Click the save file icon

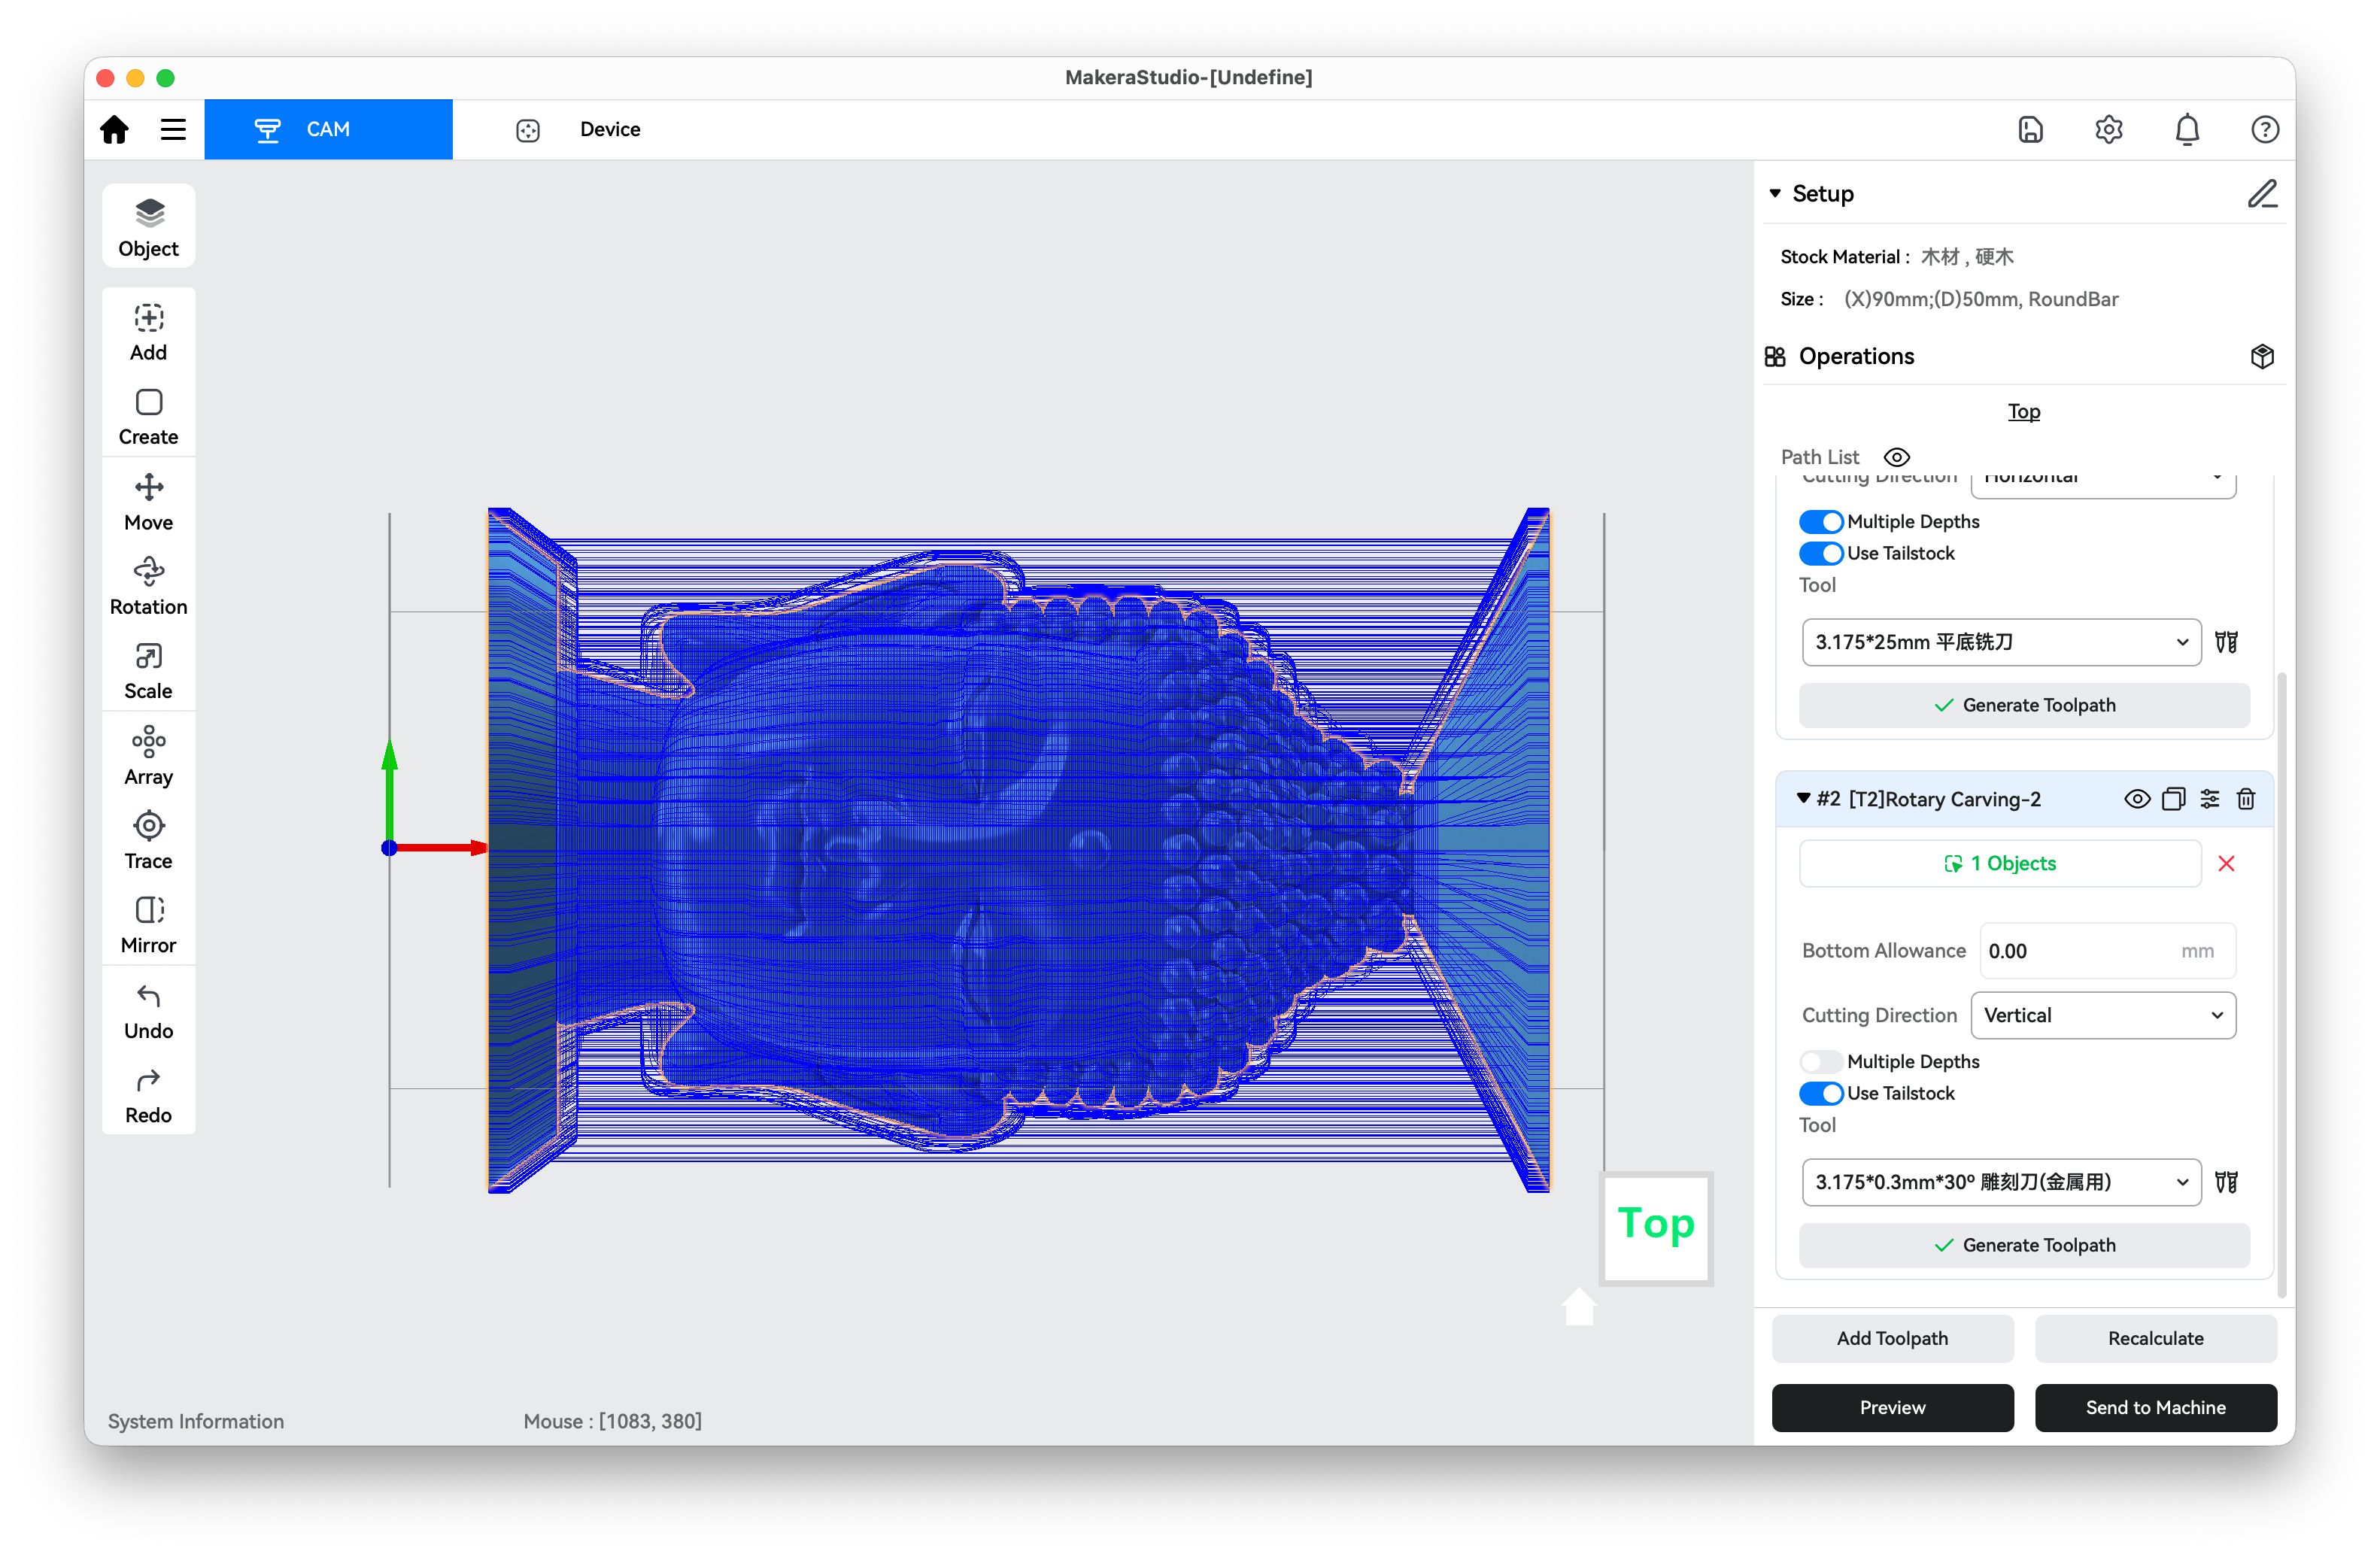[2030, 129]
